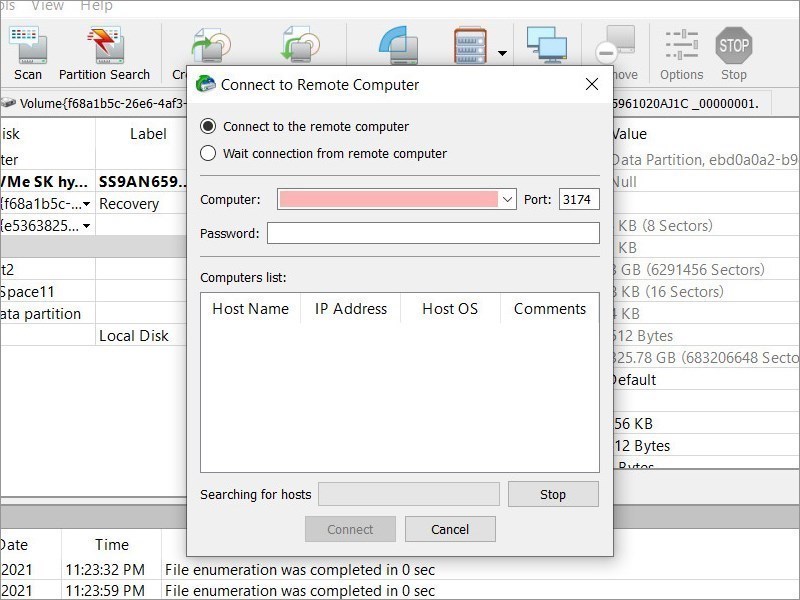Image resolution: width=800 pixels, height=600 pixels.
Task: Open dropdown arrow beside RAID icon
Action: tap(502, 54)
